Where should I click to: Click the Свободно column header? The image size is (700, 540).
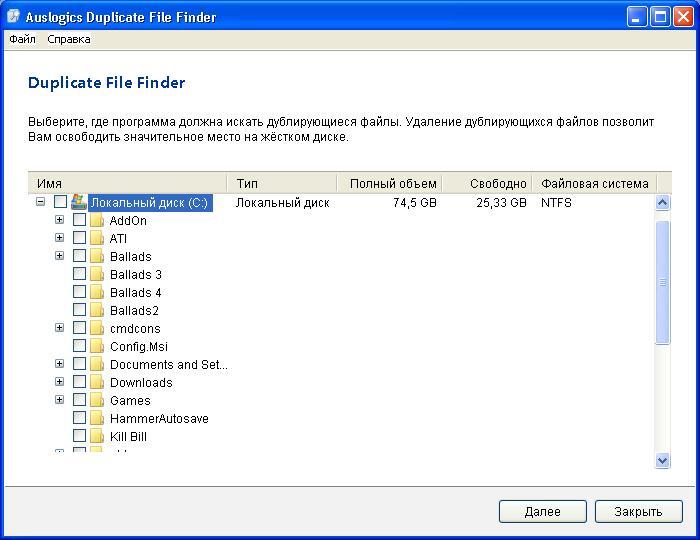point(487,183)
